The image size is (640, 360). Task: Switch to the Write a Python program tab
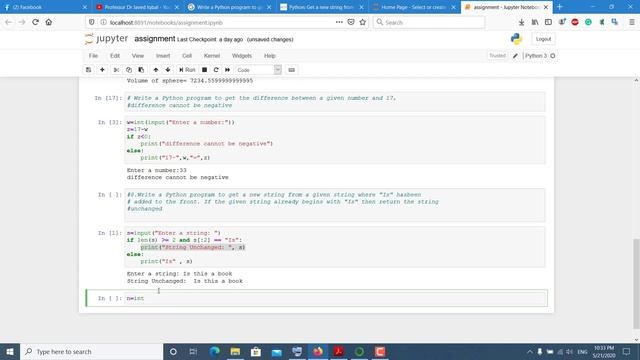point(230,7)
